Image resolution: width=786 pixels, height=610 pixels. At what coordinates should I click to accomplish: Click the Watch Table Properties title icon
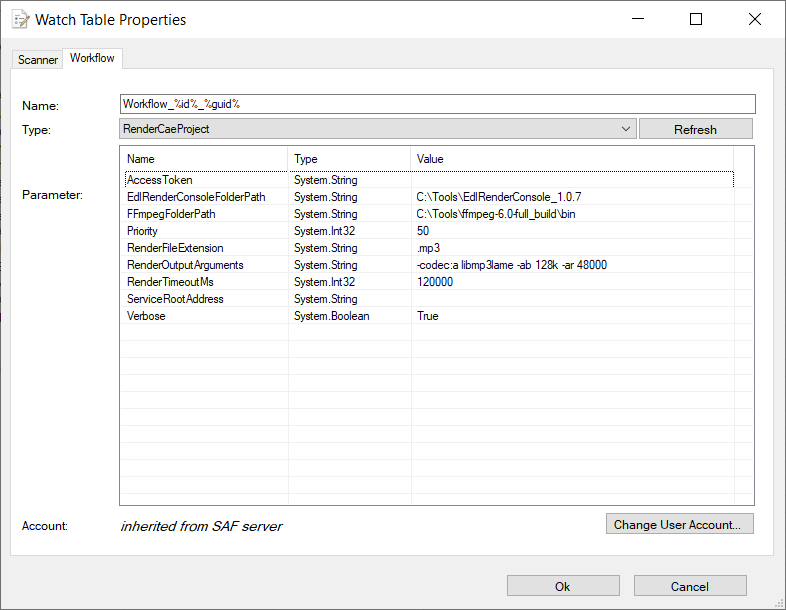(x=19, y=20)
